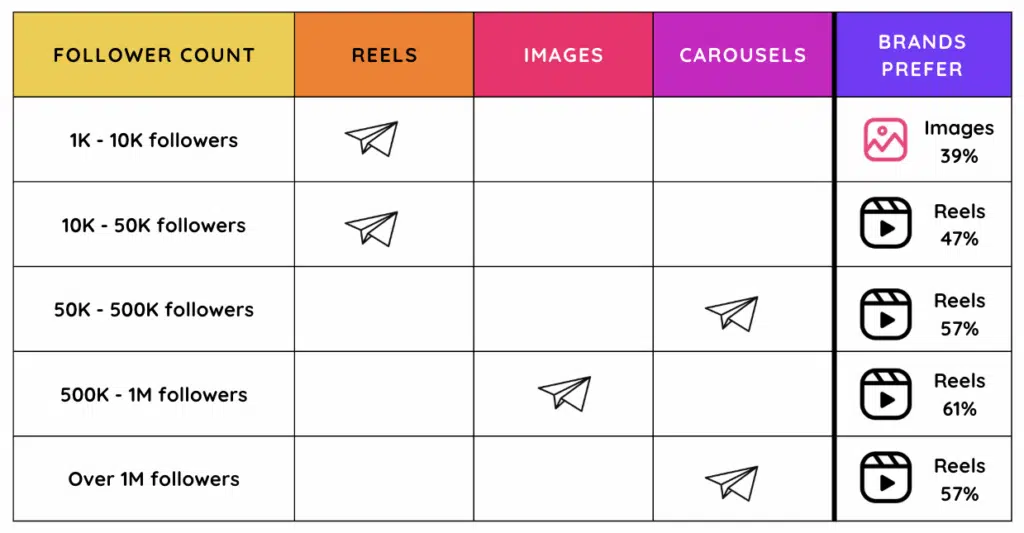Click the Reels 61% text

pyautogui.click(x=959, y=394)
